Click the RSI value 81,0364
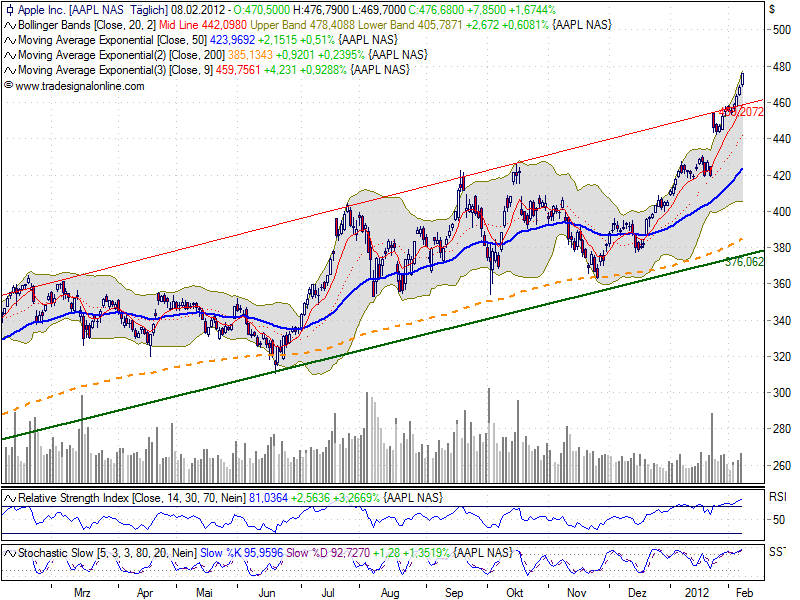Image resolution: width=800 pixels, height=600 pixels. click(x=268, y=498)
